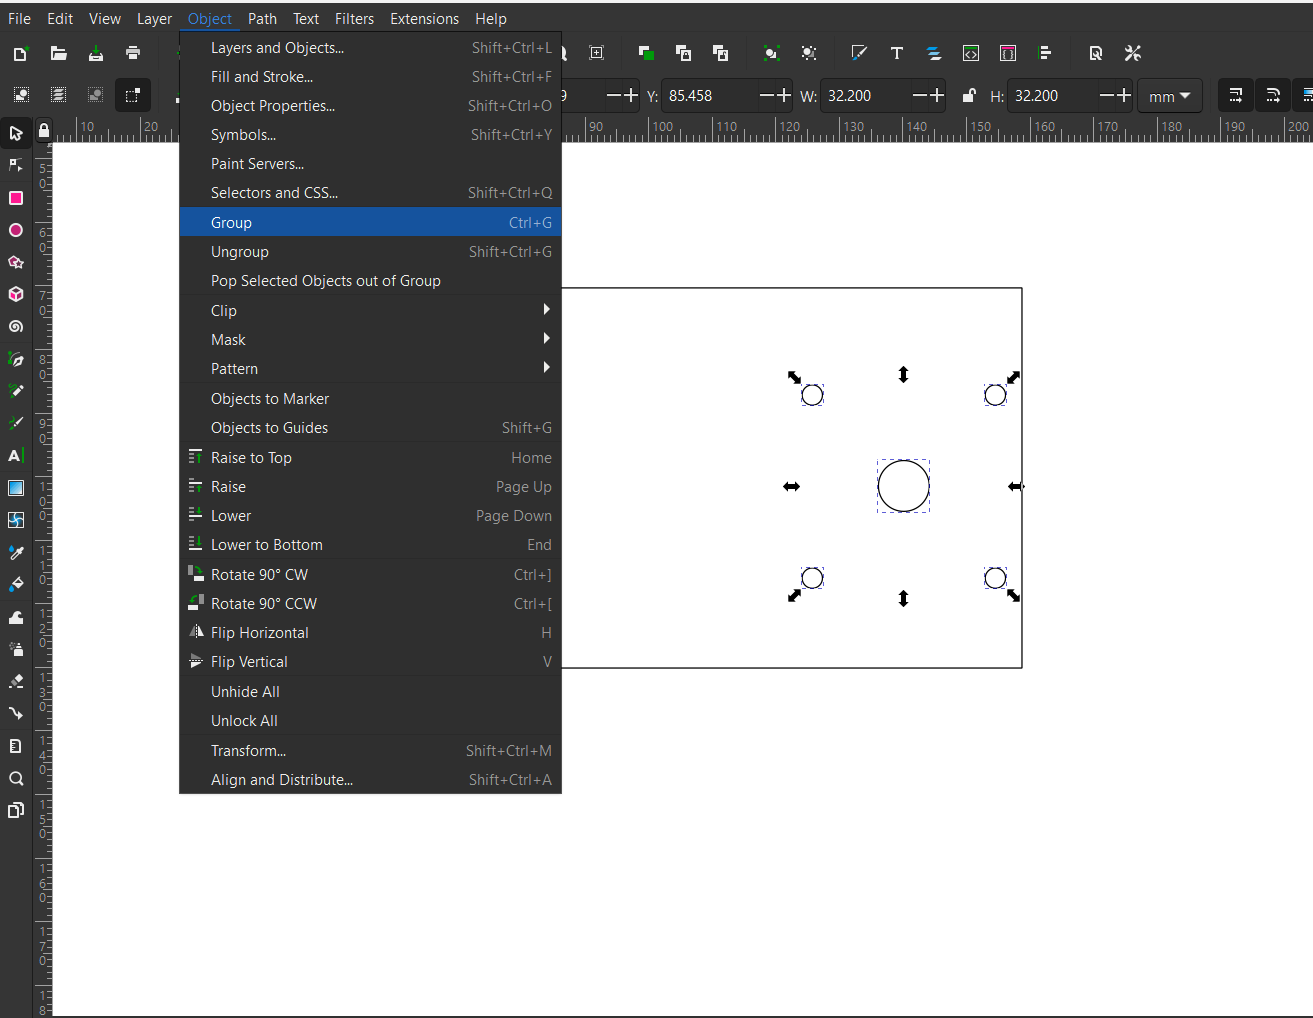The image size is (1313, 1018).
Task: Click the large center circle on canvas
Action: coord(903,486)
